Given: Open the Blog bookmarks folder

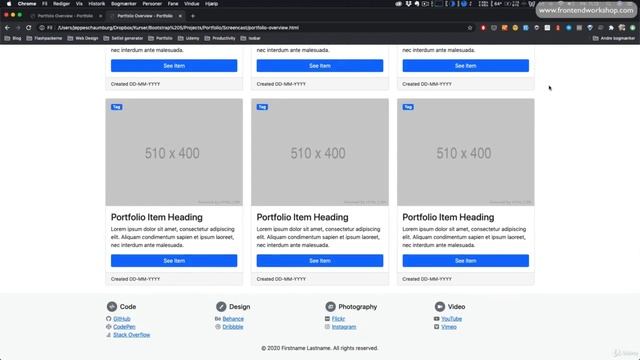Looking at the screenshot, I should tap(13, 38).
